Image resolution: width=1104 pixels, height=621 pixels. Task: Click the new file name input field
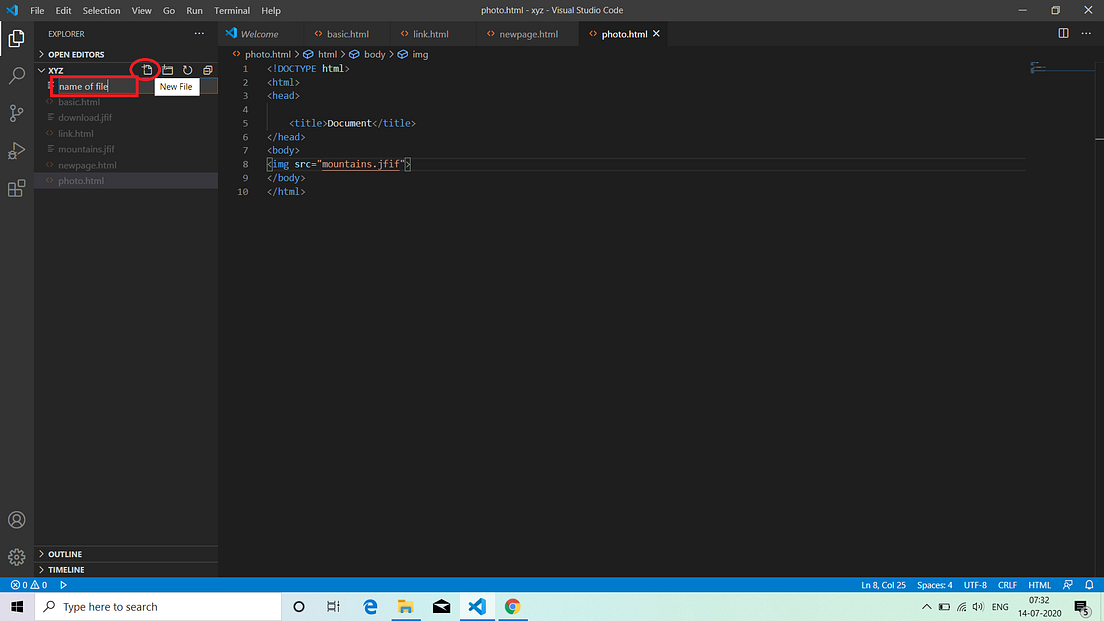(137, 86)
